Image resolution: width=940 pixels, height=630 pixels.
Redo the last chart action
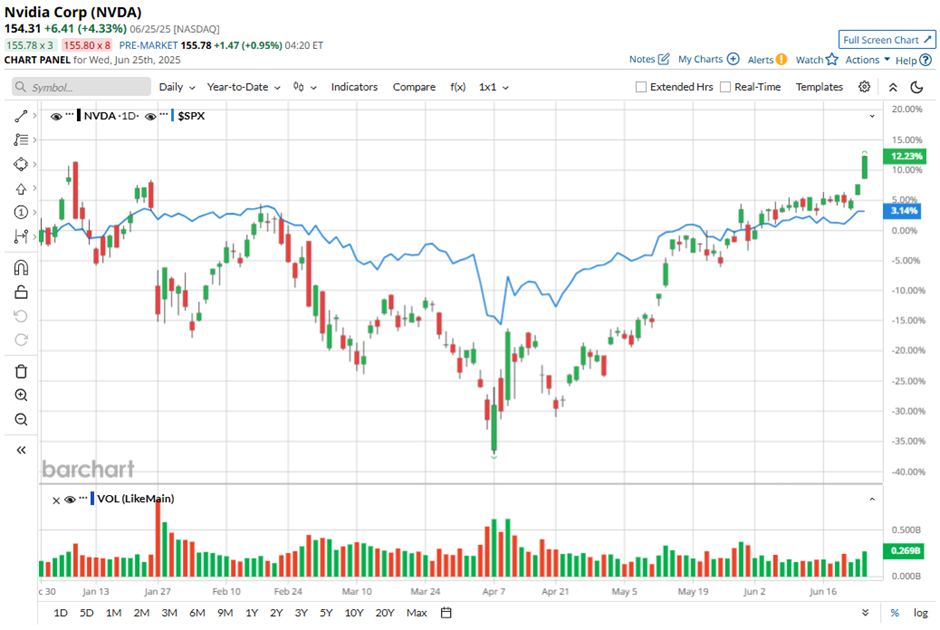[x=21, y=340]
